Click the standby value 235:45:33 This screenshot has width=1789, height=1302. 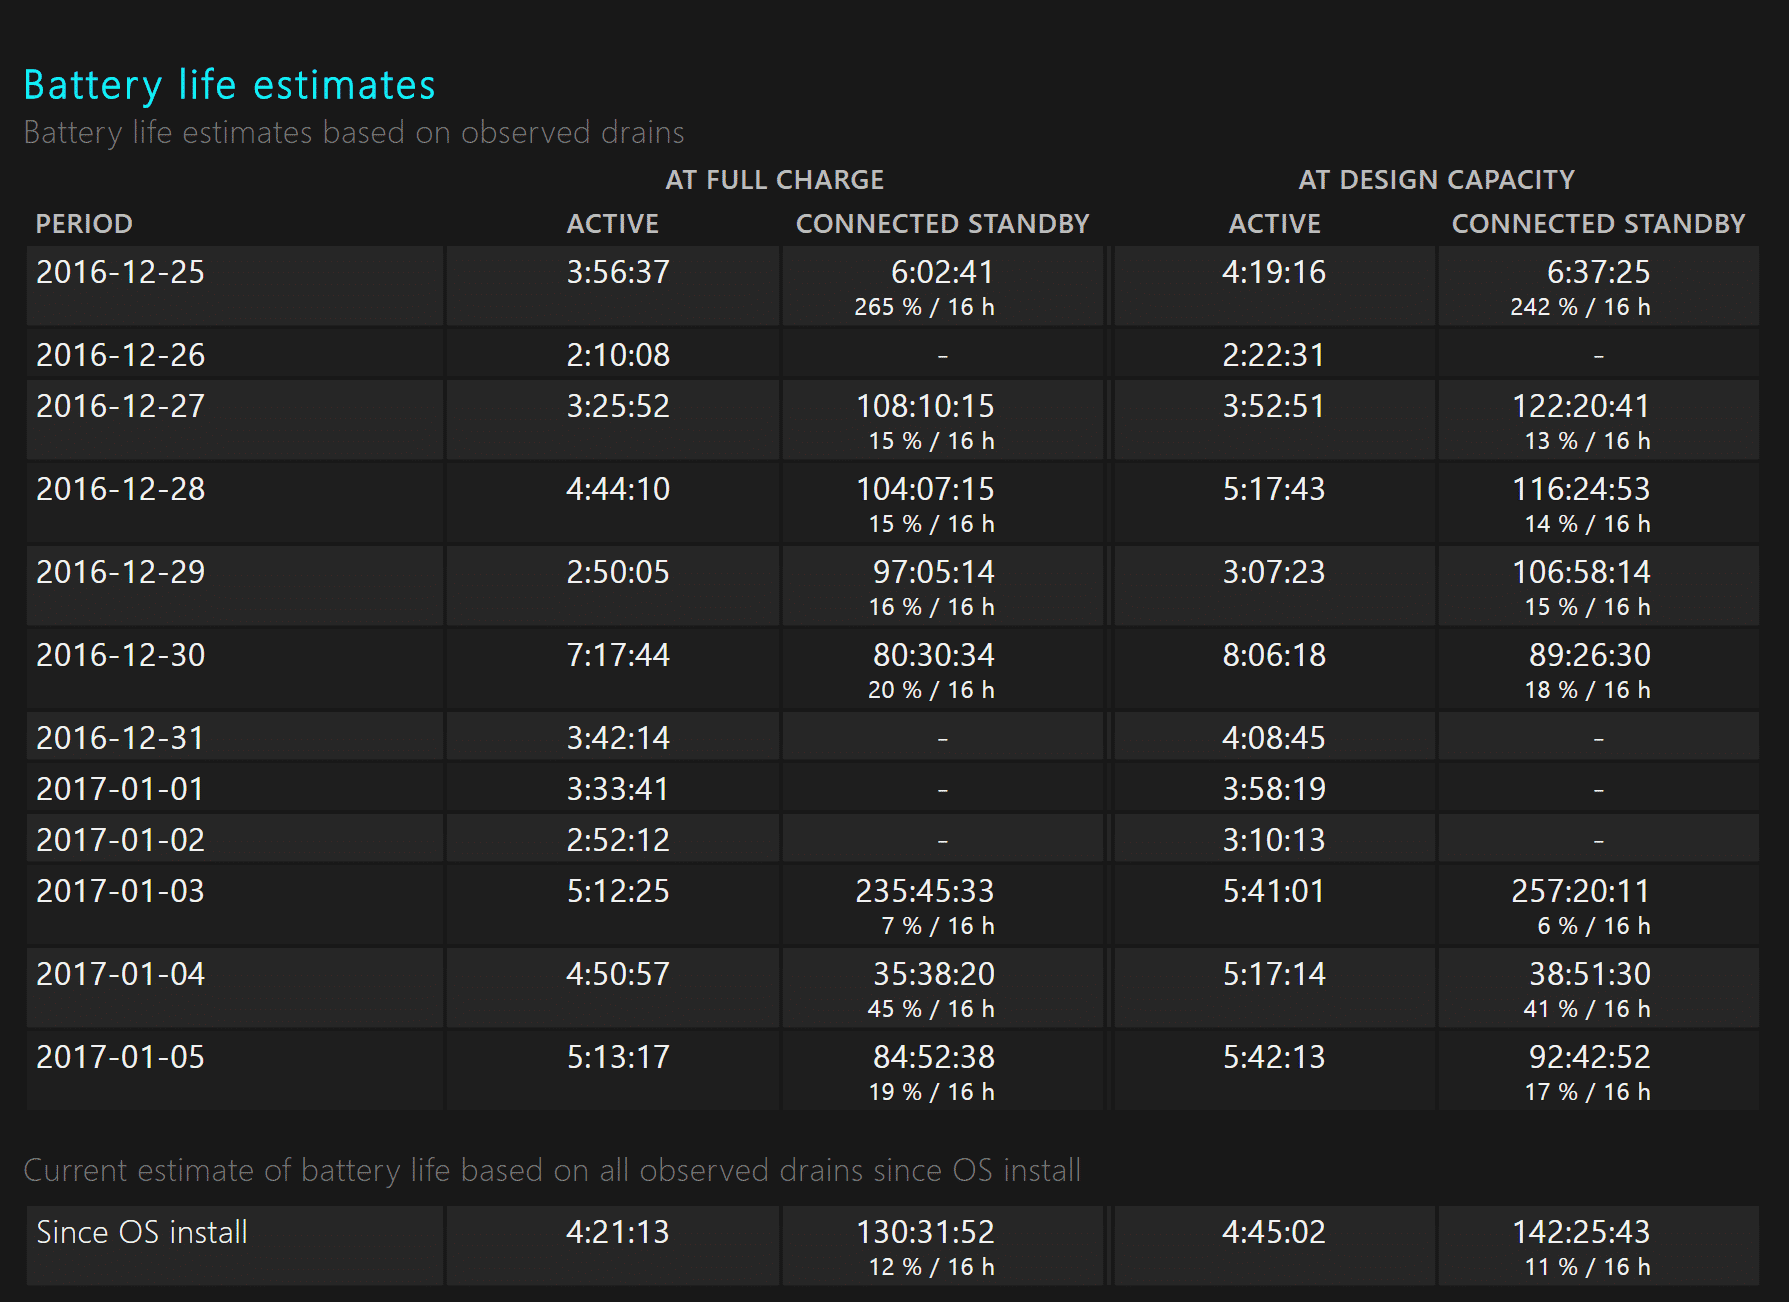[925, 891]
